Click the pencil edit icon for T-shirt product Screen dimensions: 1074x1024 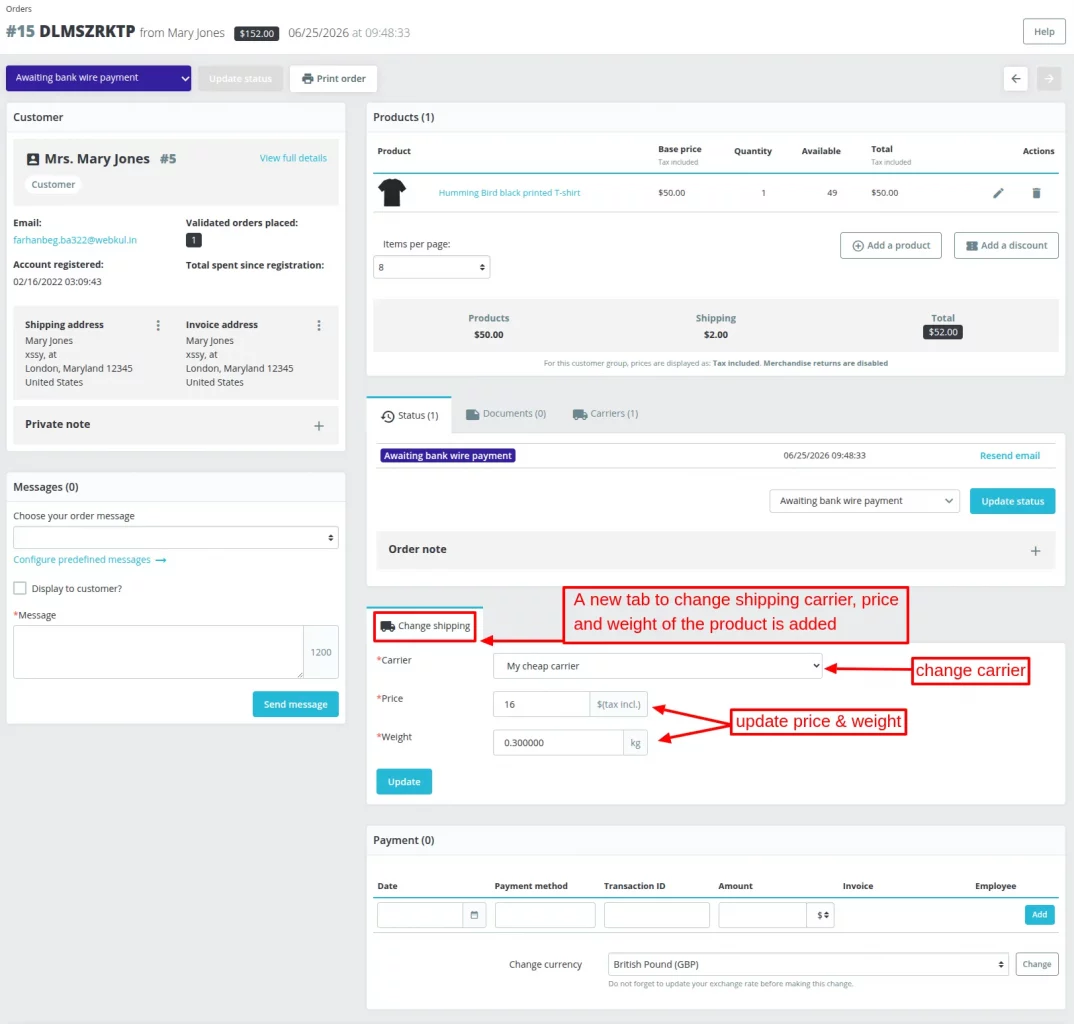[x=998, y=193]
